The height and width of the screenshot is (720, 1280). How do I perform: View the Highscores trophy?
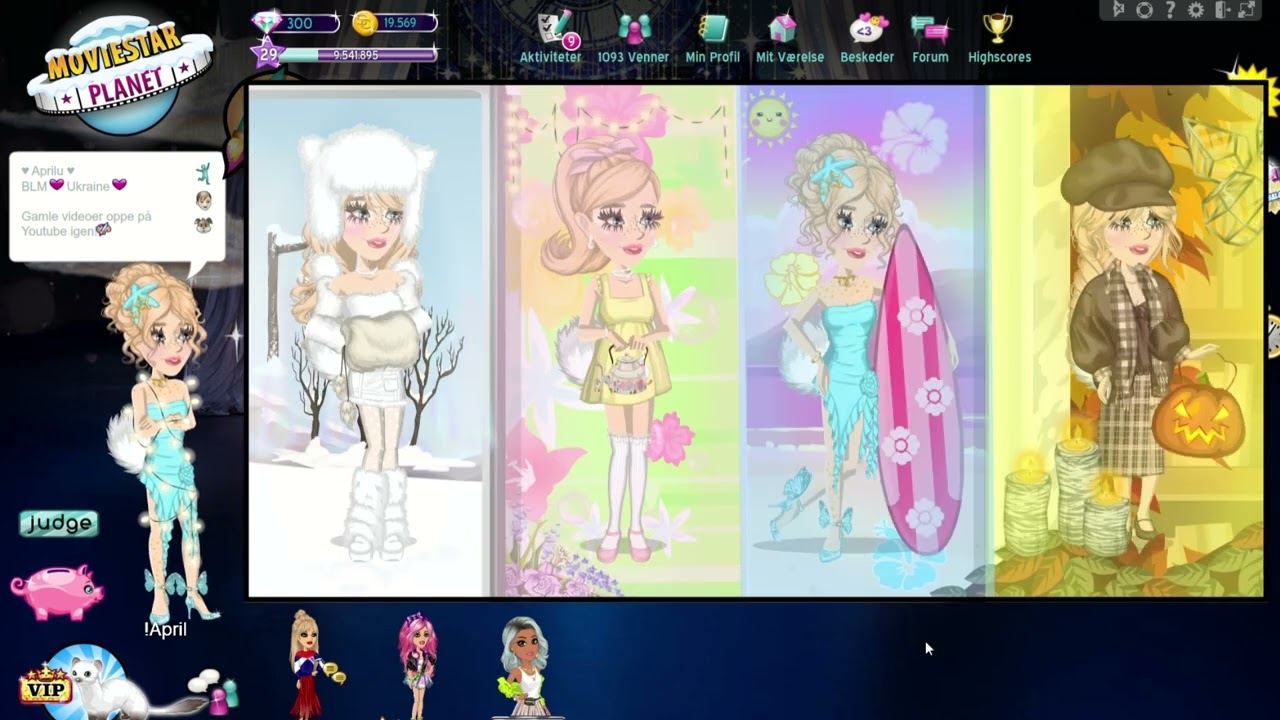coord(999,38)
